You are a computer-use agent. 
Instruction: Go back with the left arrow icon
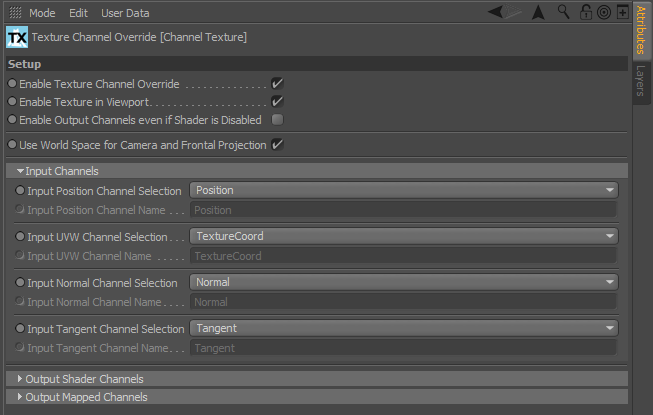pos(496,12)
